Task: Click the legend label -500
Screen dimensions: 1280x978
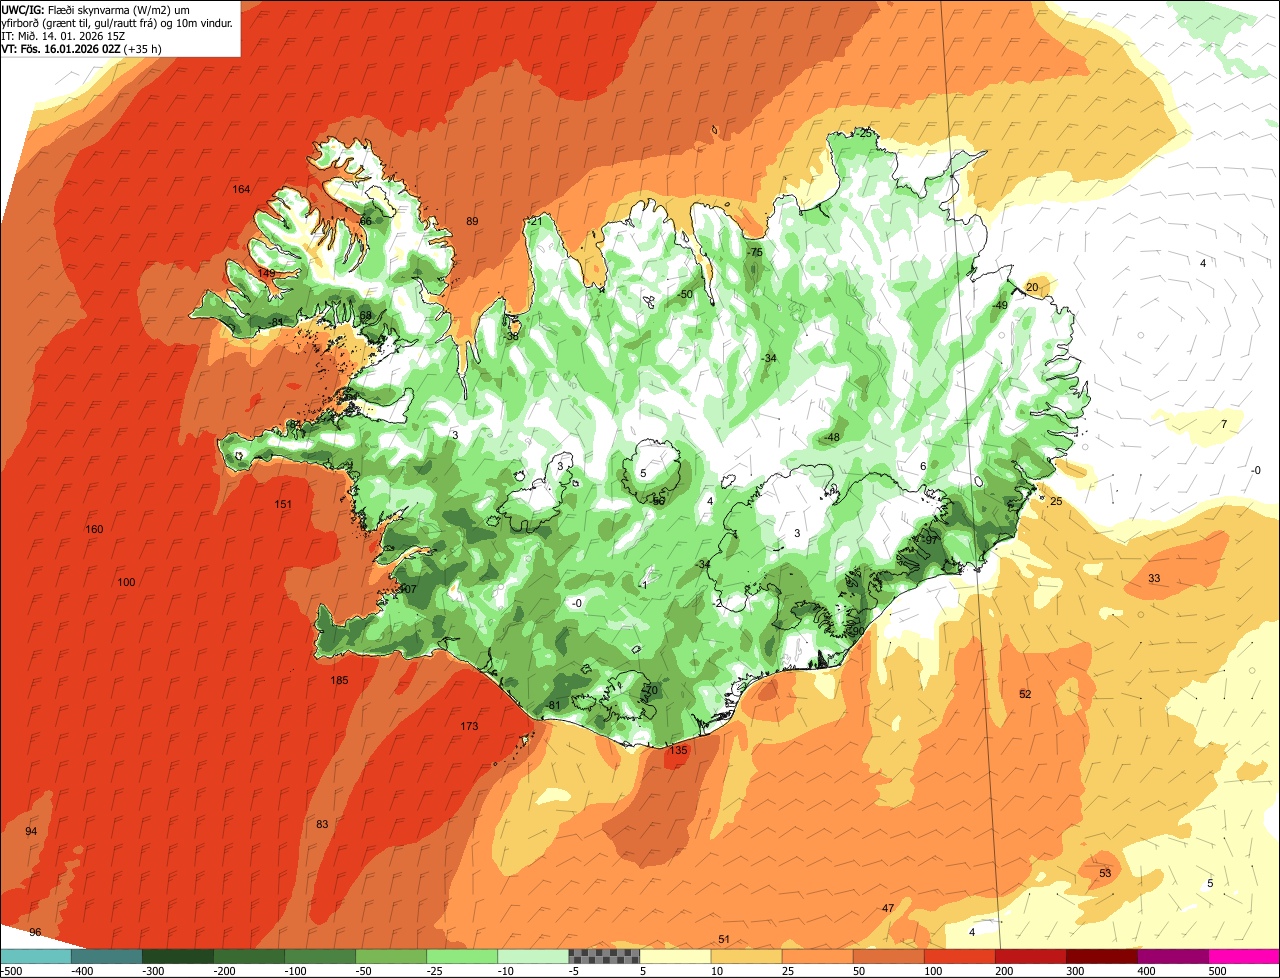Action: 12,970
